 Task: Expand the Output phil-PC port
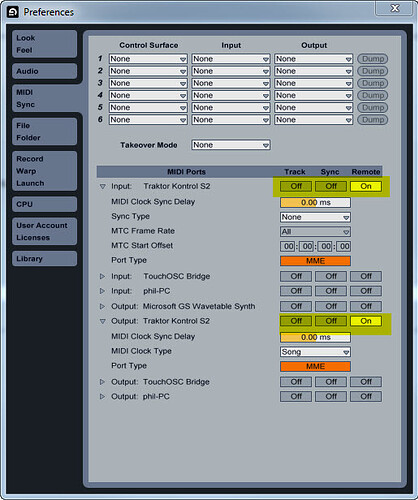pos(102,397)
